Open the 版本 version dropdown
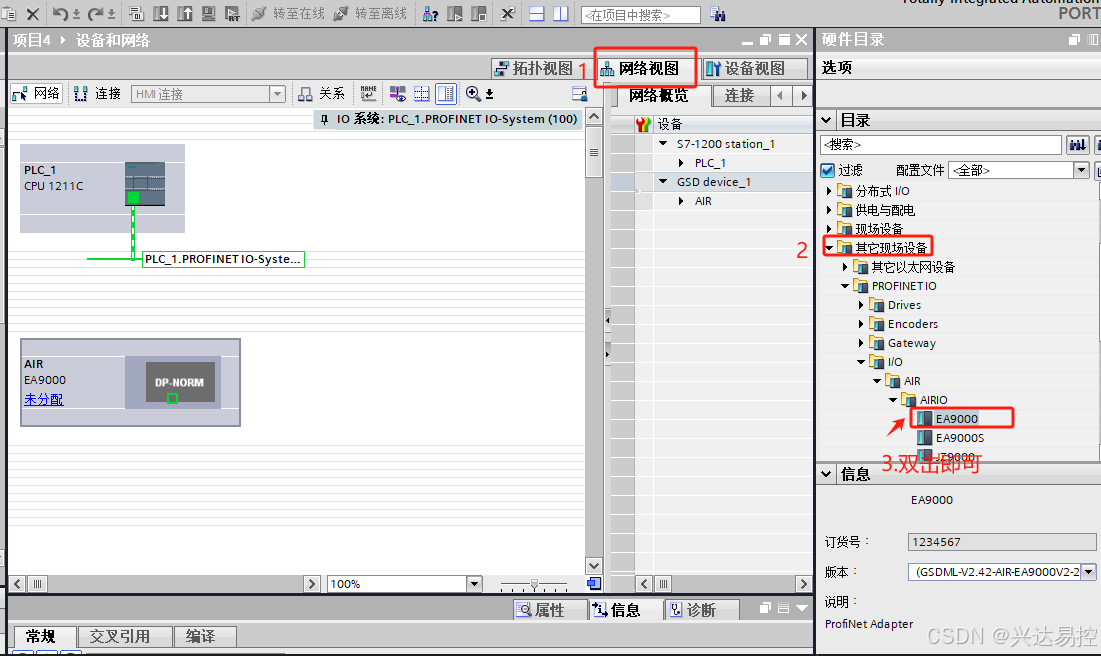This screenshot has height=656, width=1101. point(1088,572)
